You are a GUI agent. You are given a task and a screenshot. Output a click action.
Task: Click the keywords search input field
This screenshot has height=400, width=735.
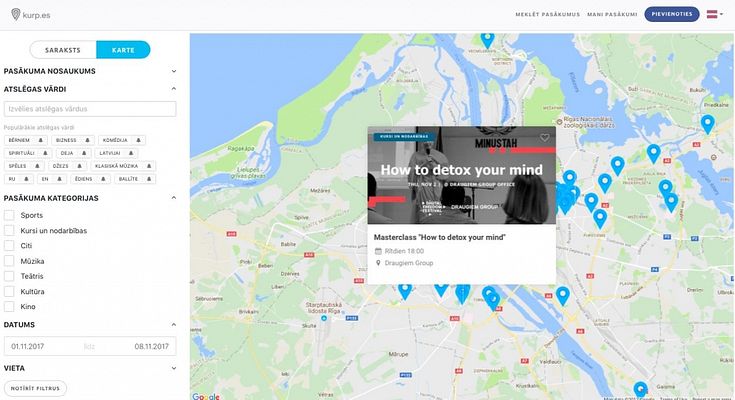click(x=90, y=109)
